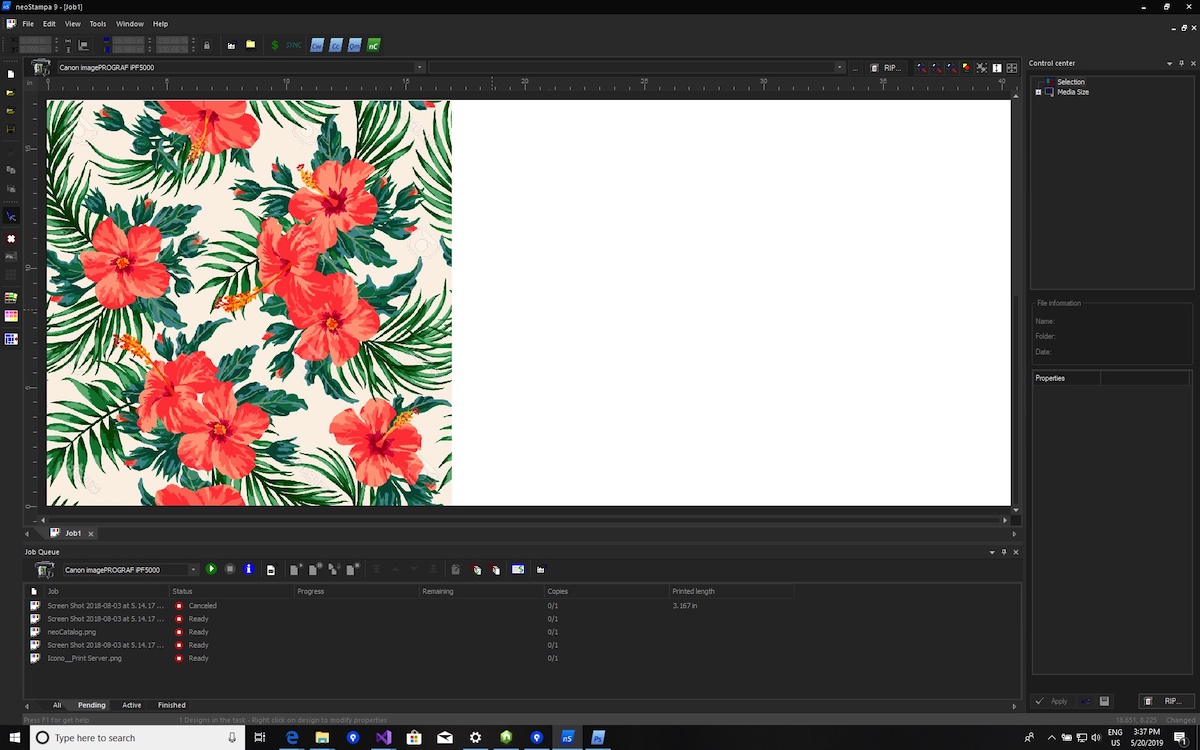The height and width of the screenshot is (750, 1200).
Task: Open the yellow folder icon in toolbar
Action: (x=250, y=45)
